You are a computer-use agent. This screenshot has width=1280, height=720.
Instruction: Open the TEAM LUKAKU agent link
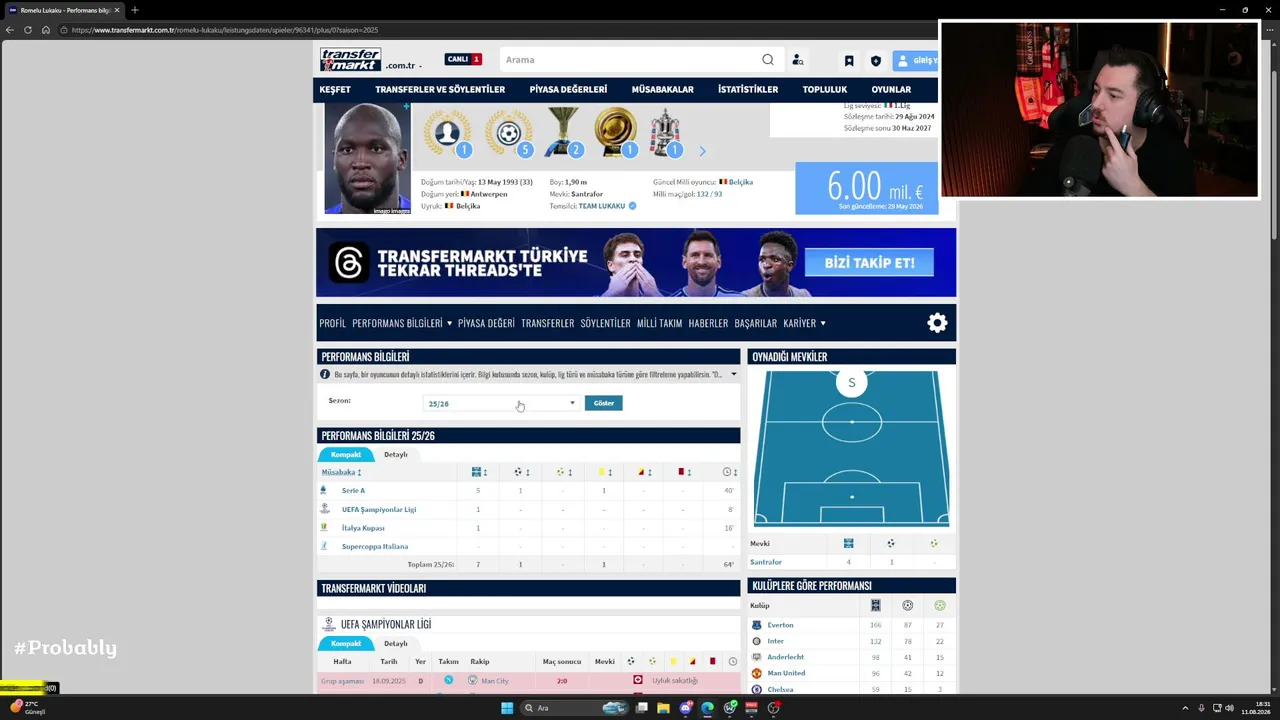(x=601, y=206)
